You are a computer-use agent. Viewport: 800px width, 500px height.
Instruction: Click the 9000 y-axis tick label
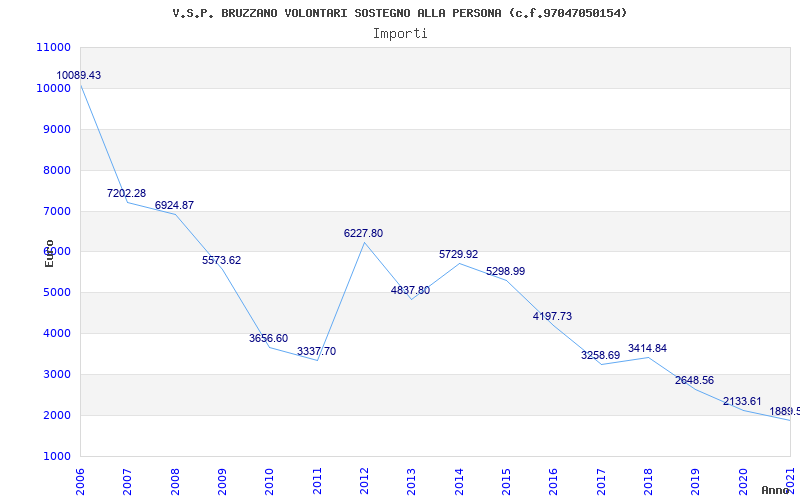pyautogui.click(x=57, y=129)
